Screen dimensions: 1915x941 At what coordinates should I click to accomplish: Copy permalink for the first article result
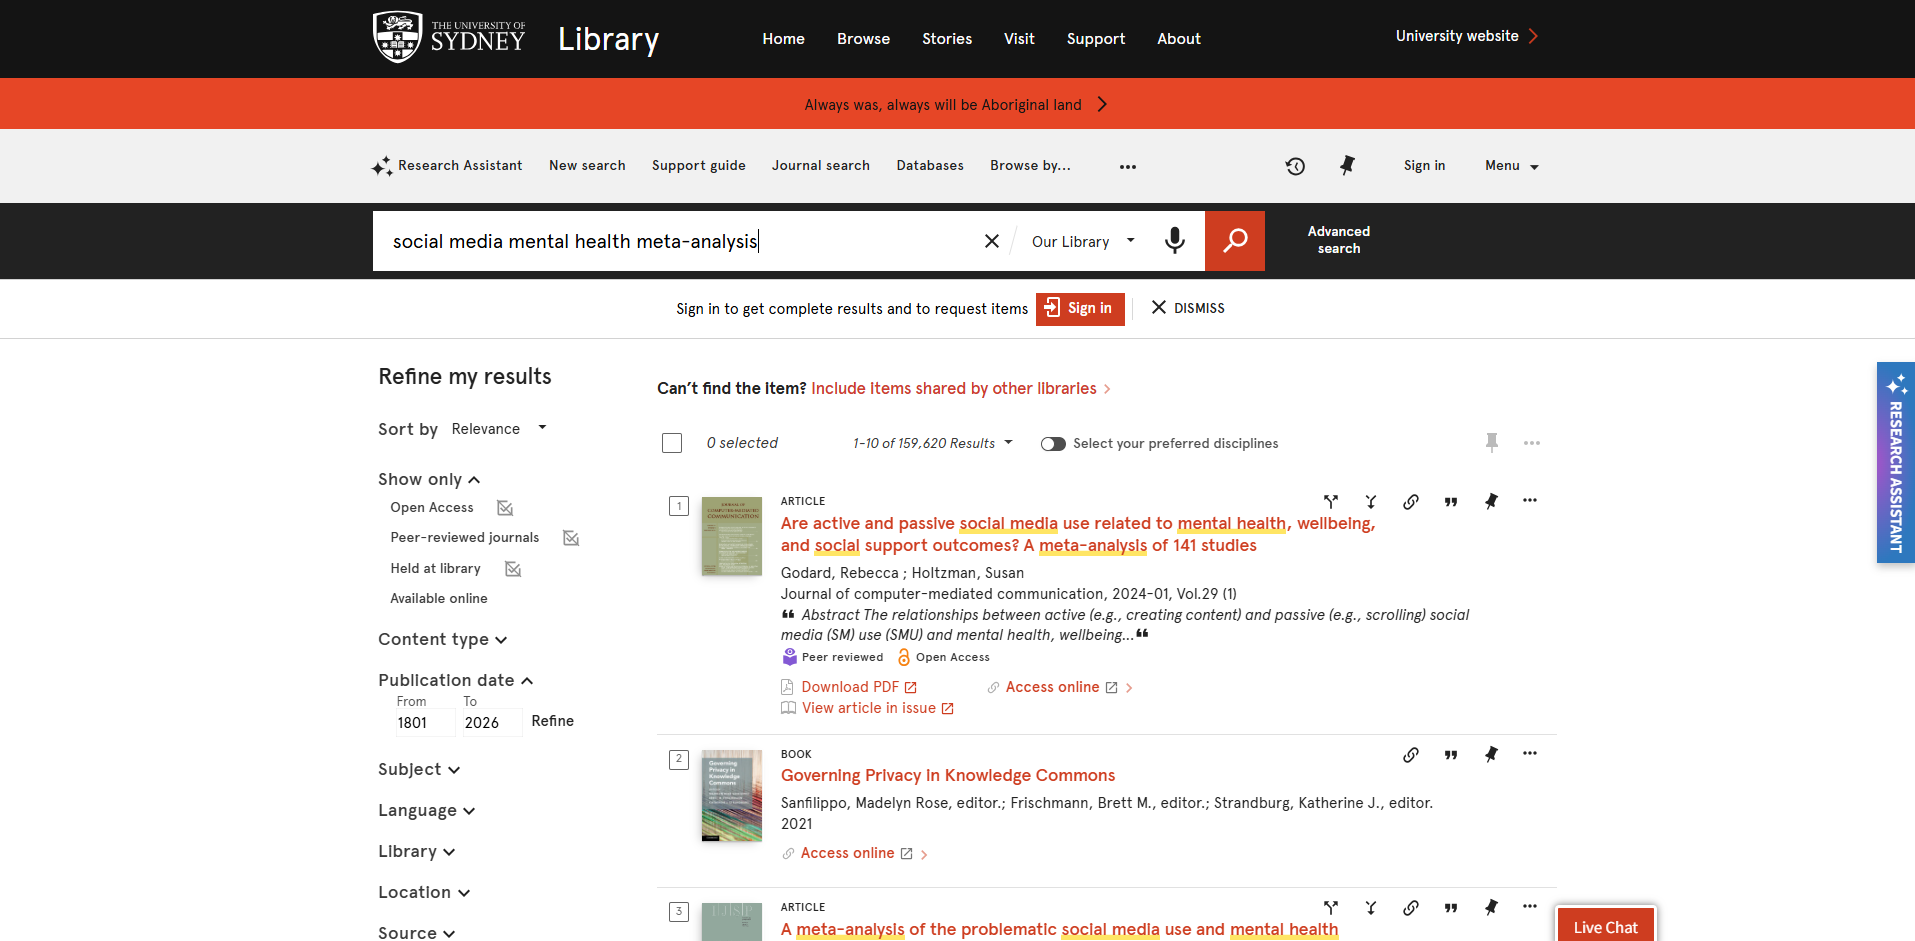click(1410, 501)
